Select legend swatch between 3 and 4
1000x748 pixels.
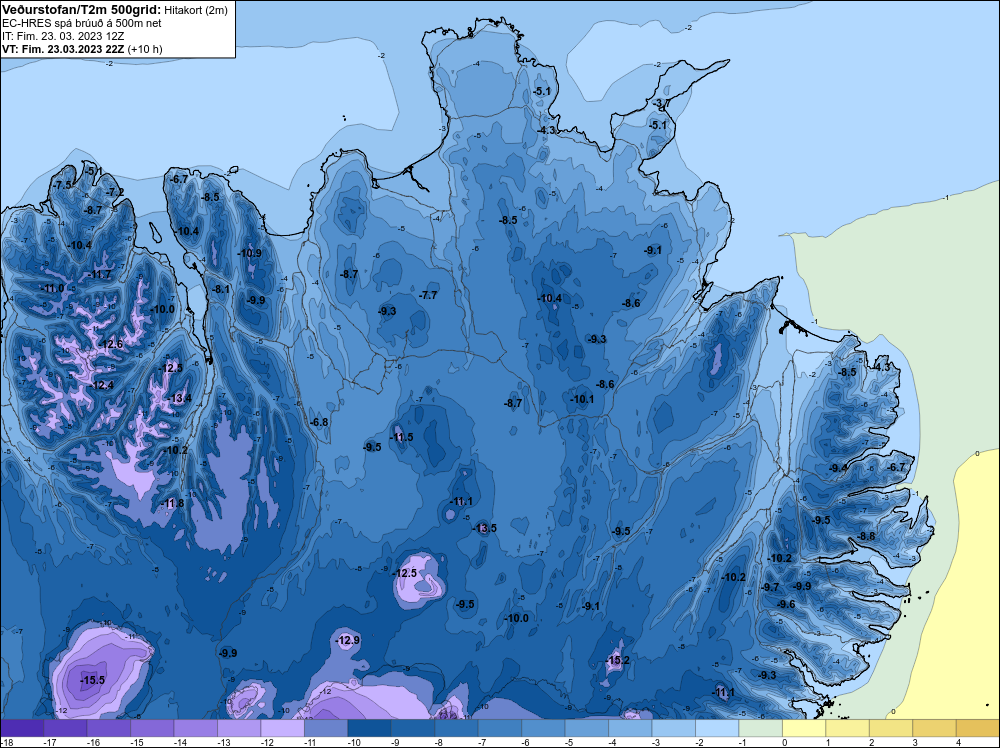(934, 728)
